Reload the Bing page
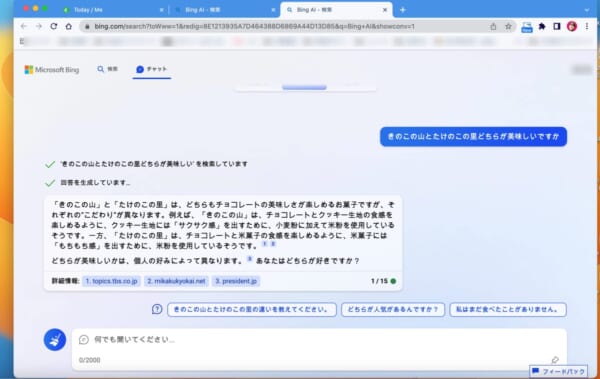Viewport: 600px width, 379px height. (x=54, y=26)
